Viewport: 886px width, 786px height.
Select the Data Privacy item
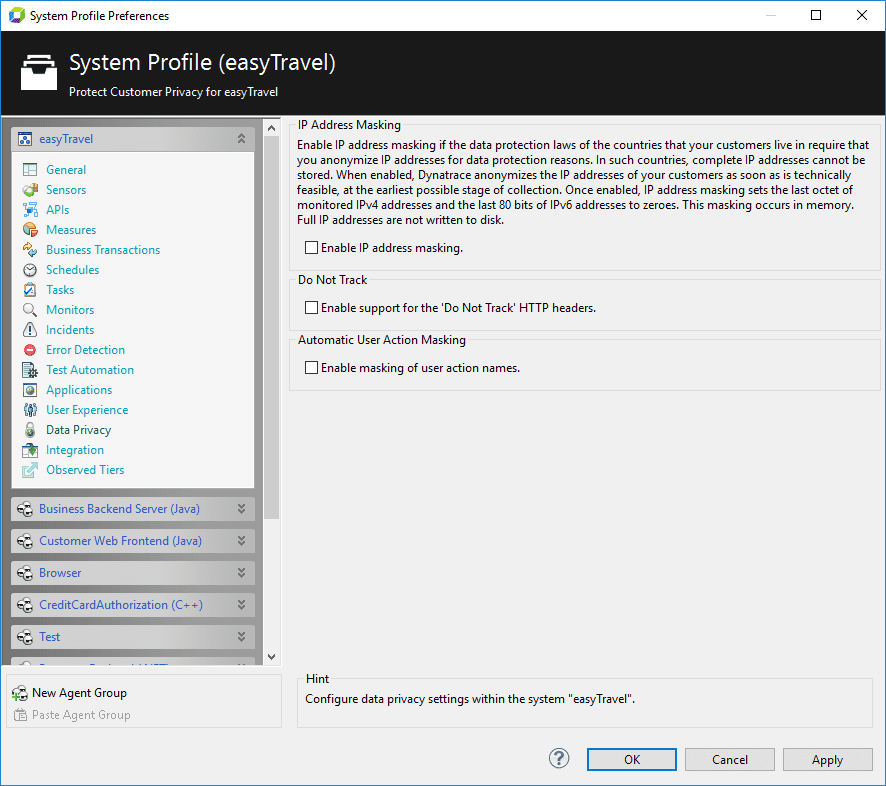pyautogui.click(x=79, y=430)
